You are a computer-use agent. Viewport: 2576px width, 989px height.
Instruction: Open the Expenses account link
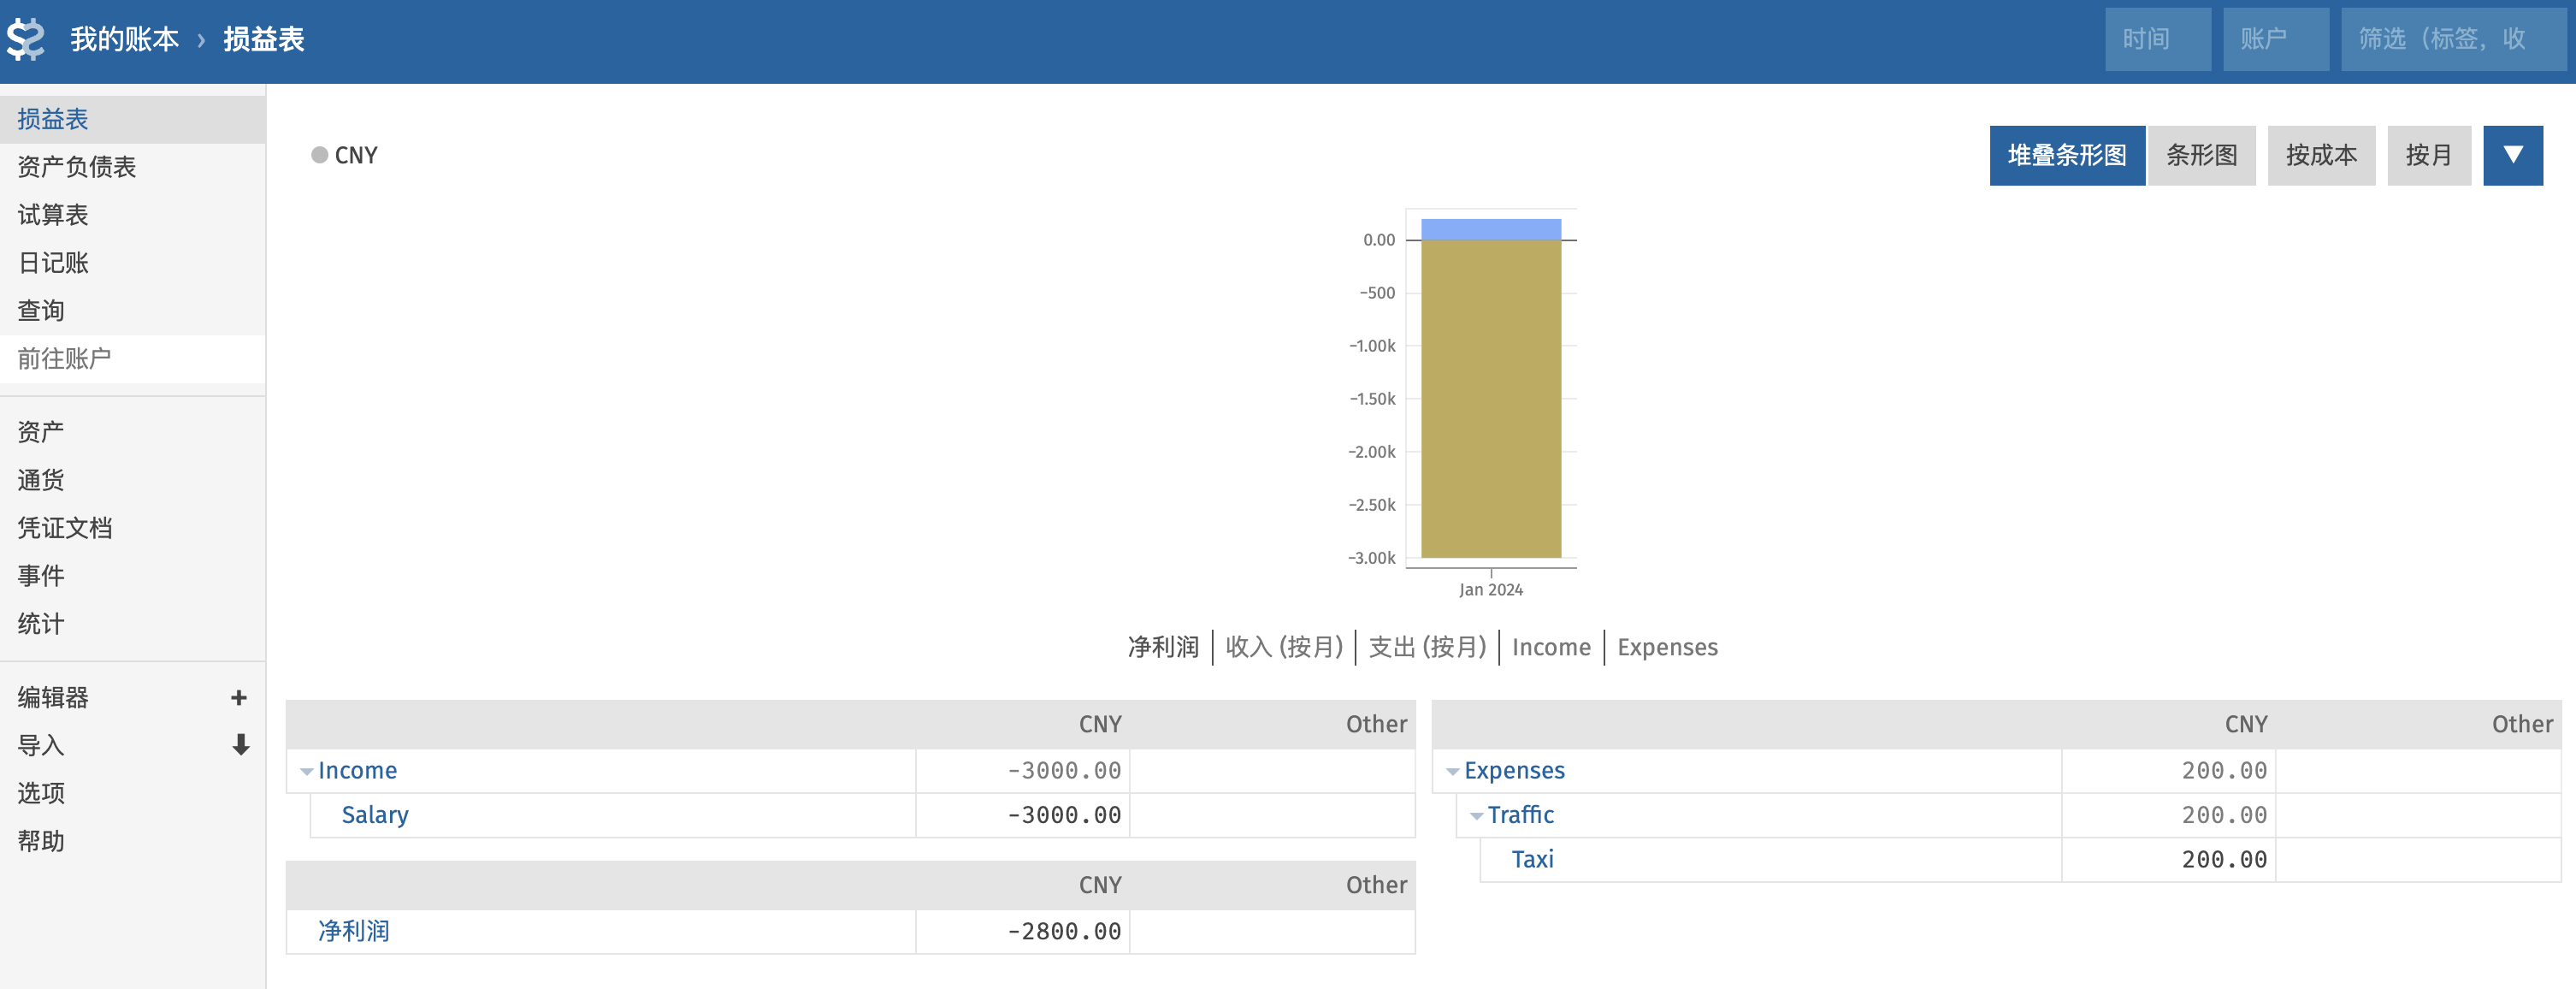tap(1514, 771)
